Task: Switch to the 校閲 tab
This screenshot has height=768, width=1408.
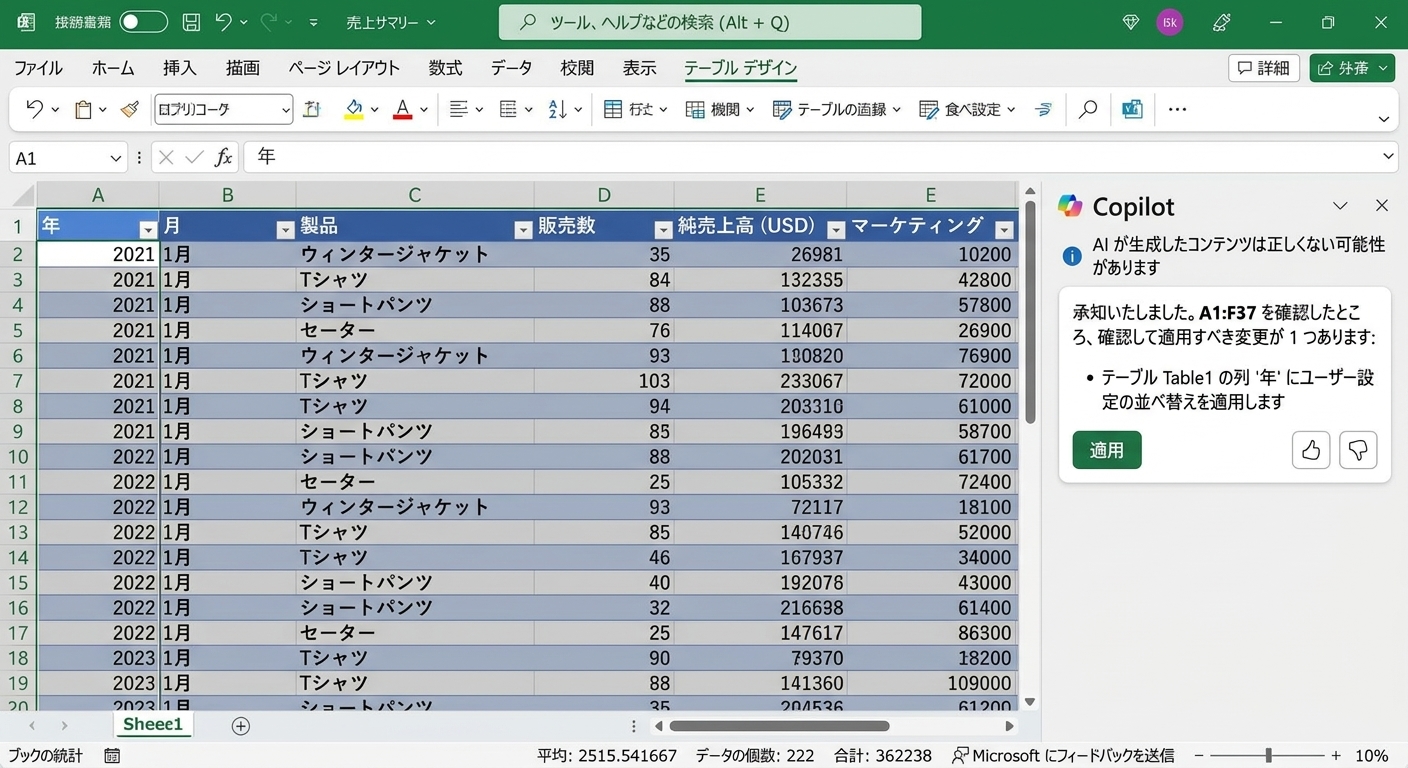Action: tap(577, 68)
